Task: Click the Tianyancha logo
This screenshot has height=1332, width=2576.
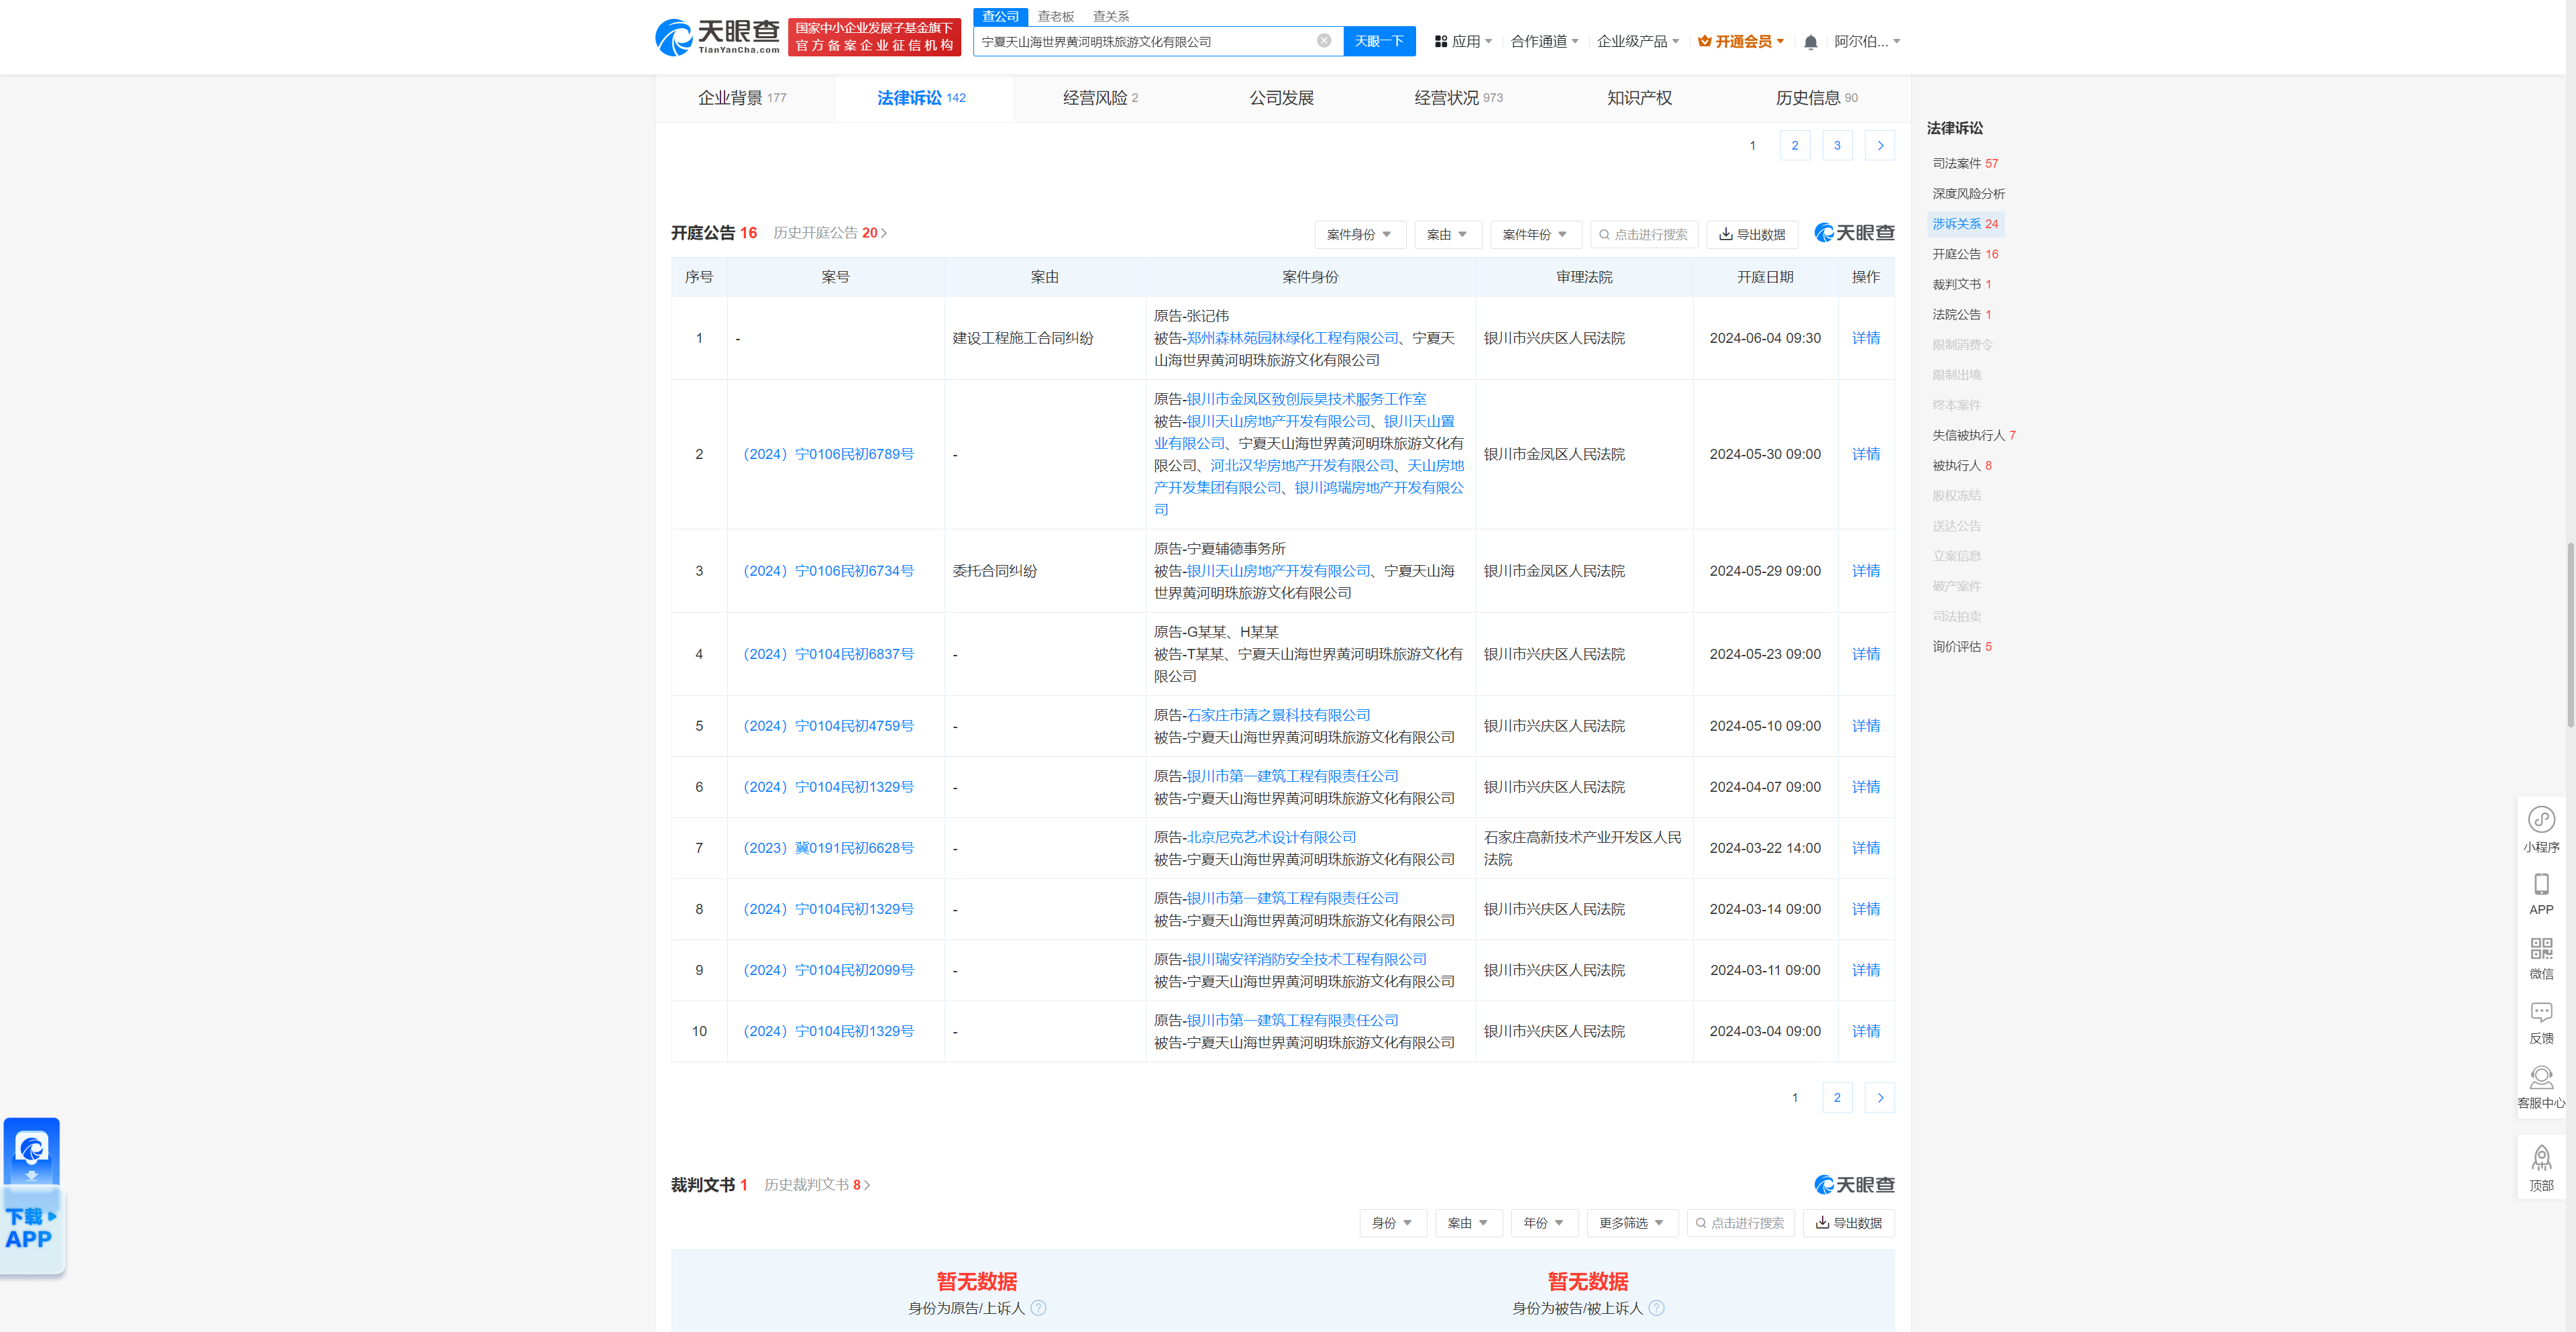Action: tap(715, 37)
